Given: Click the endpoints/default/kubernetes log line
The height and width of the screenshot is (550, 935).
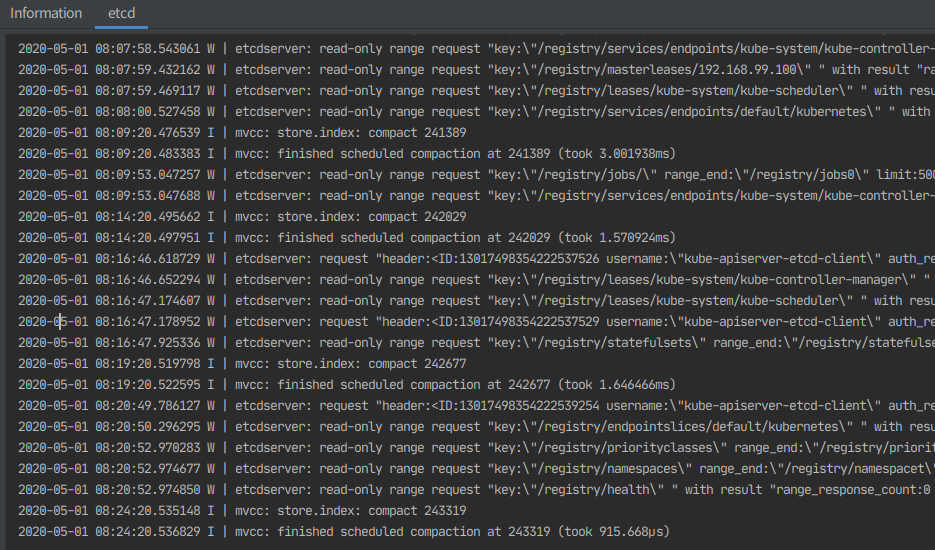Looking at the screenshot, I should point(476,112).
